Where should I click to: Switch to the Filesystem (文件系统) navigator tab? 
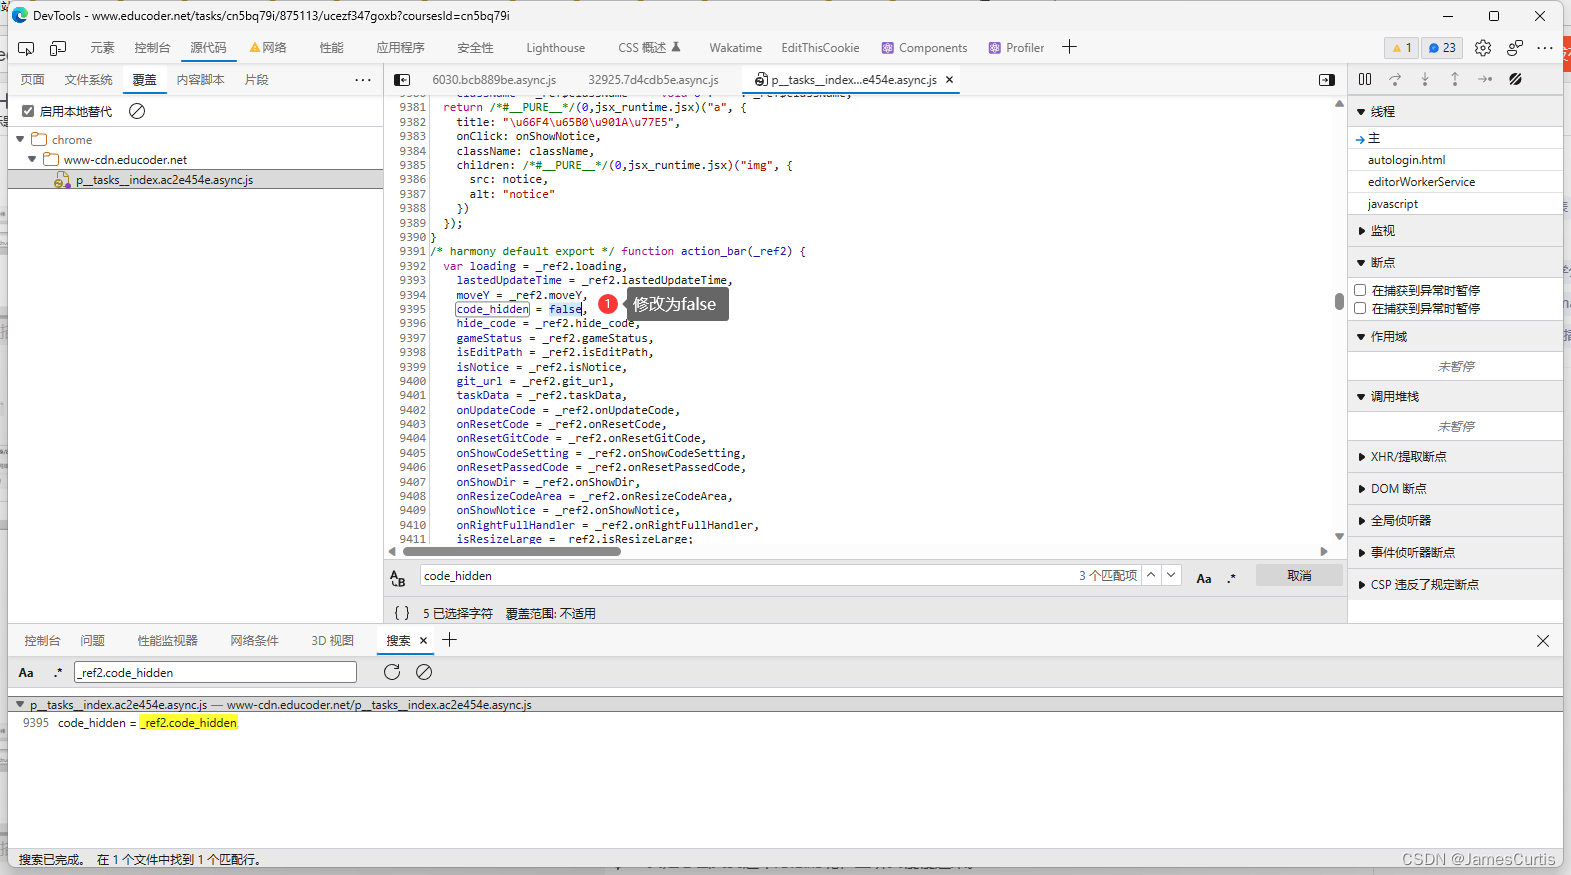click(88, 80)
